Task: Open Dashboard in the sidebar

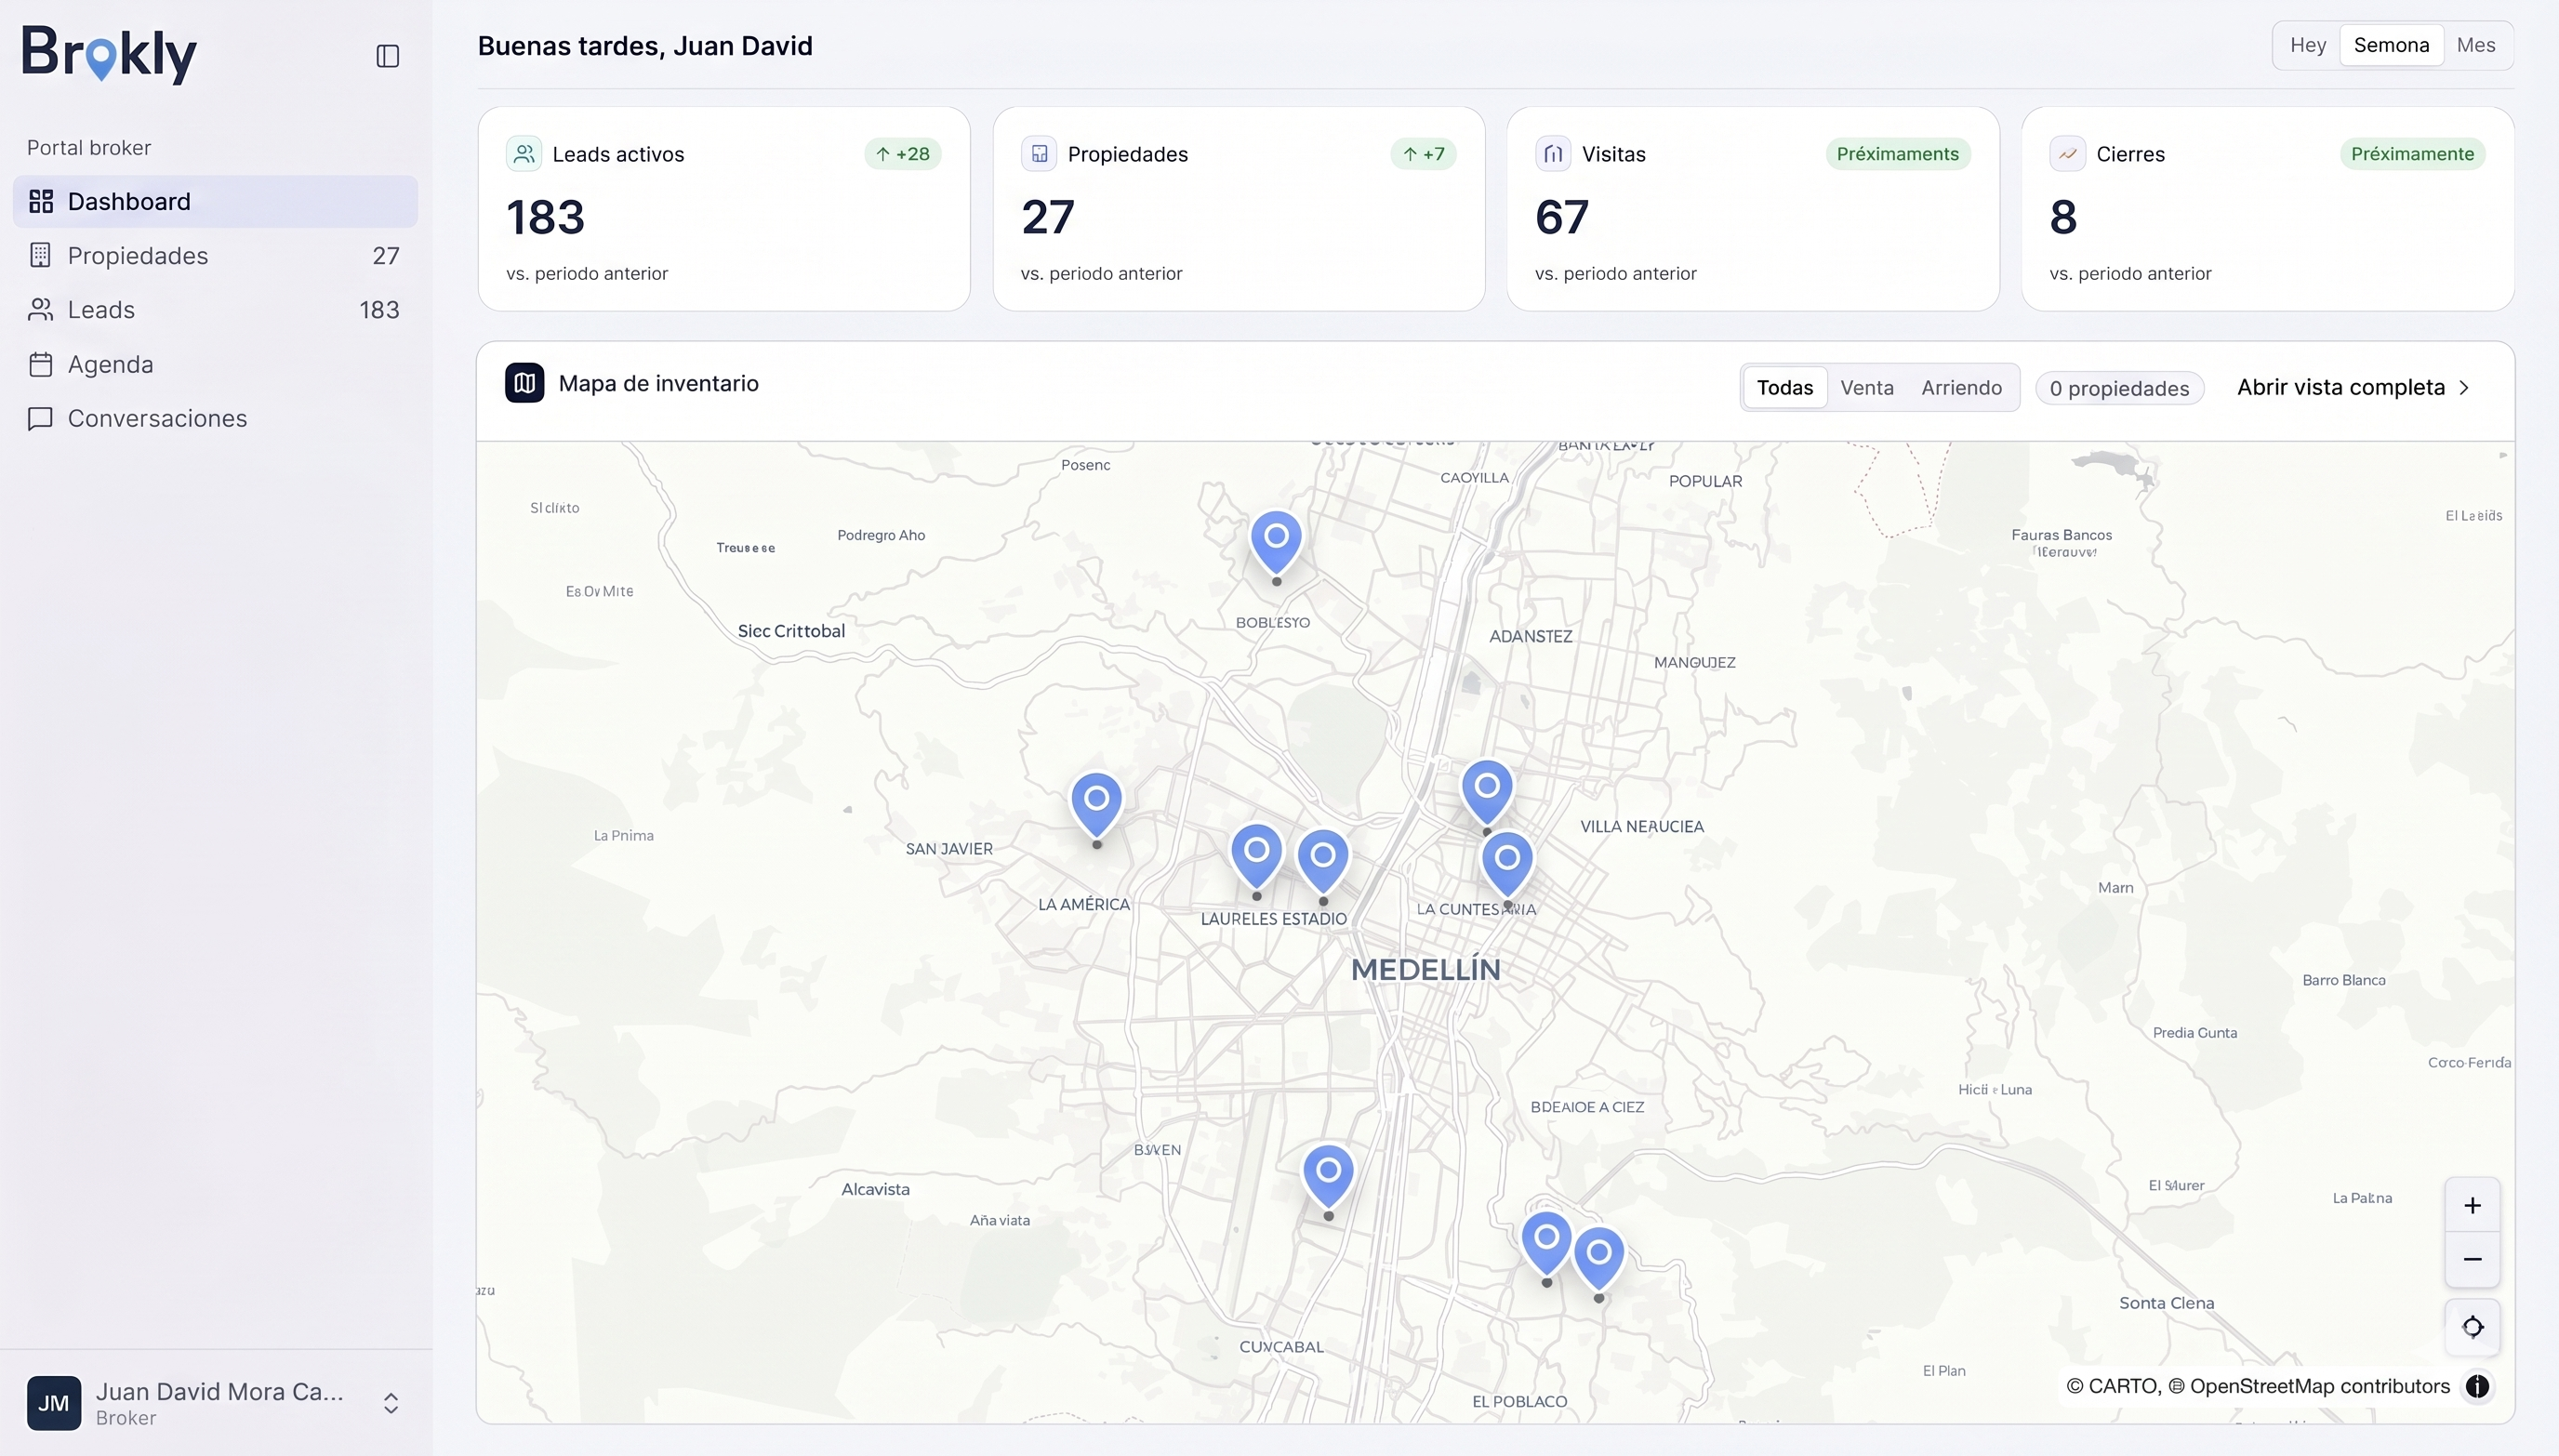Action: tap(215, 201)
